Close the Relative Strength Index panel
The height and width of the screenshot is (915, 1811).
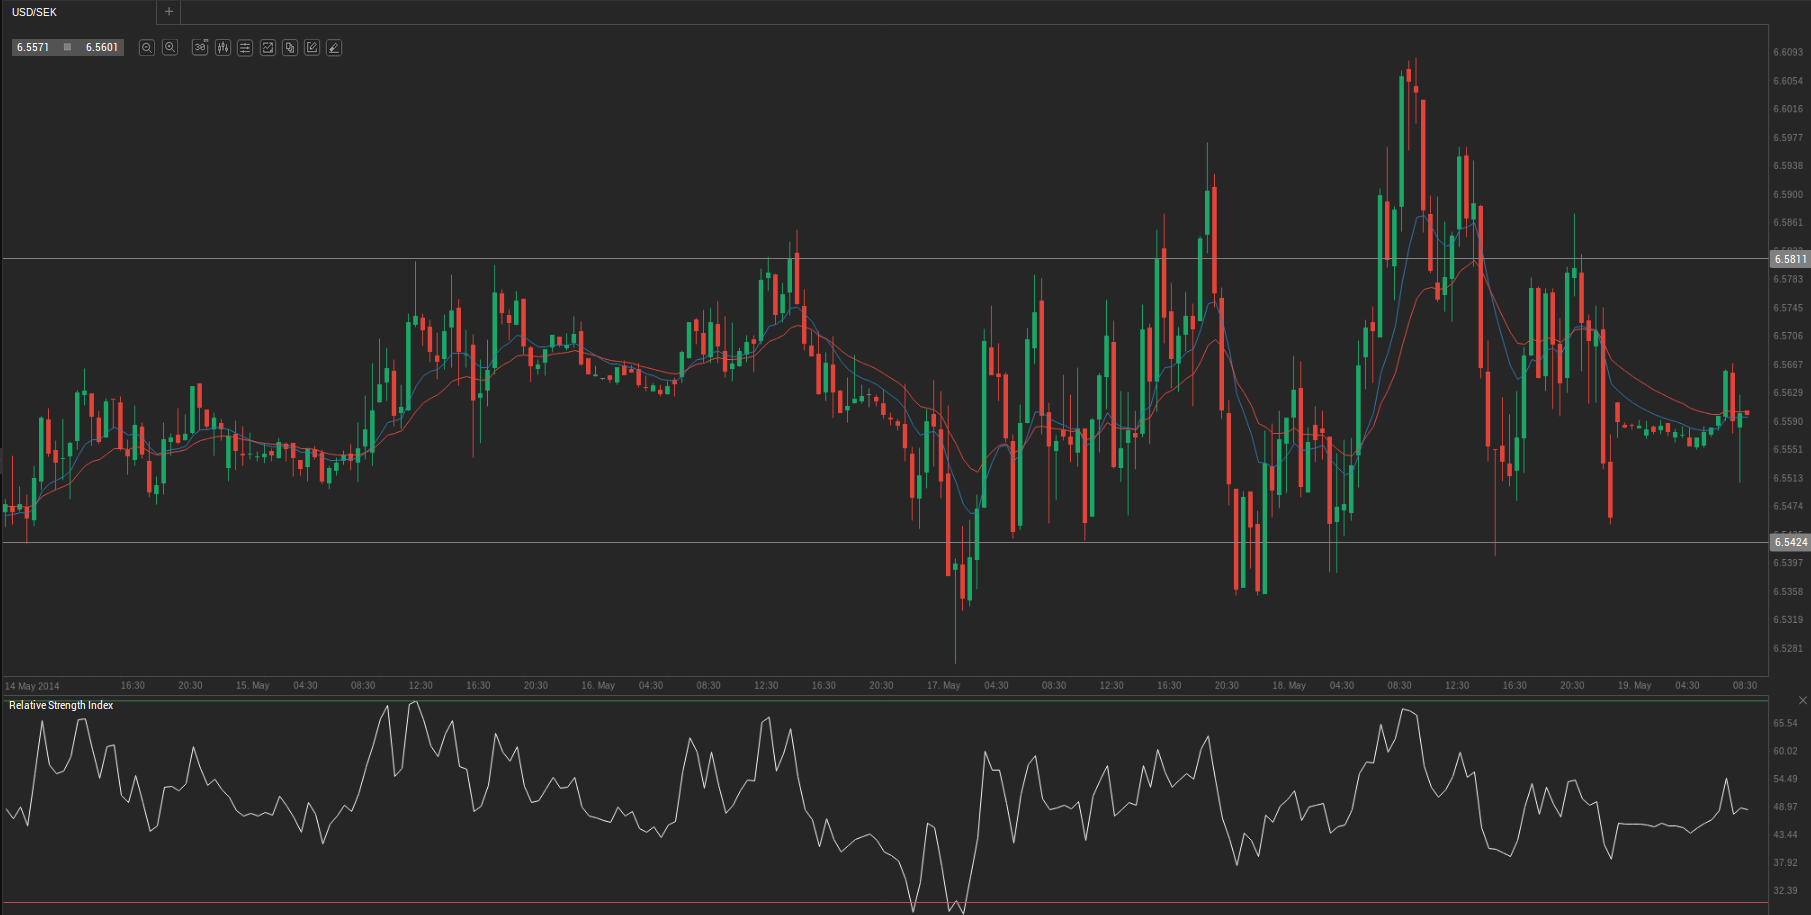[1802, 700]
